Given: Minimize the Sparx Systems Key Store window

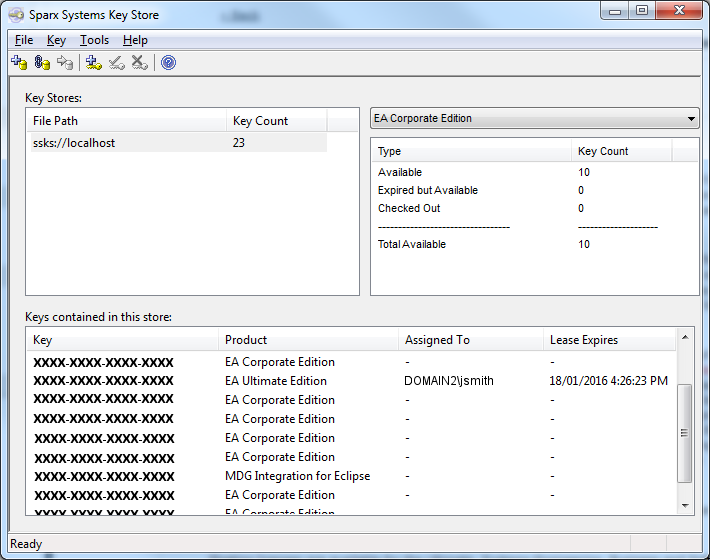Looking at the screenshot, I should (615, 11).
